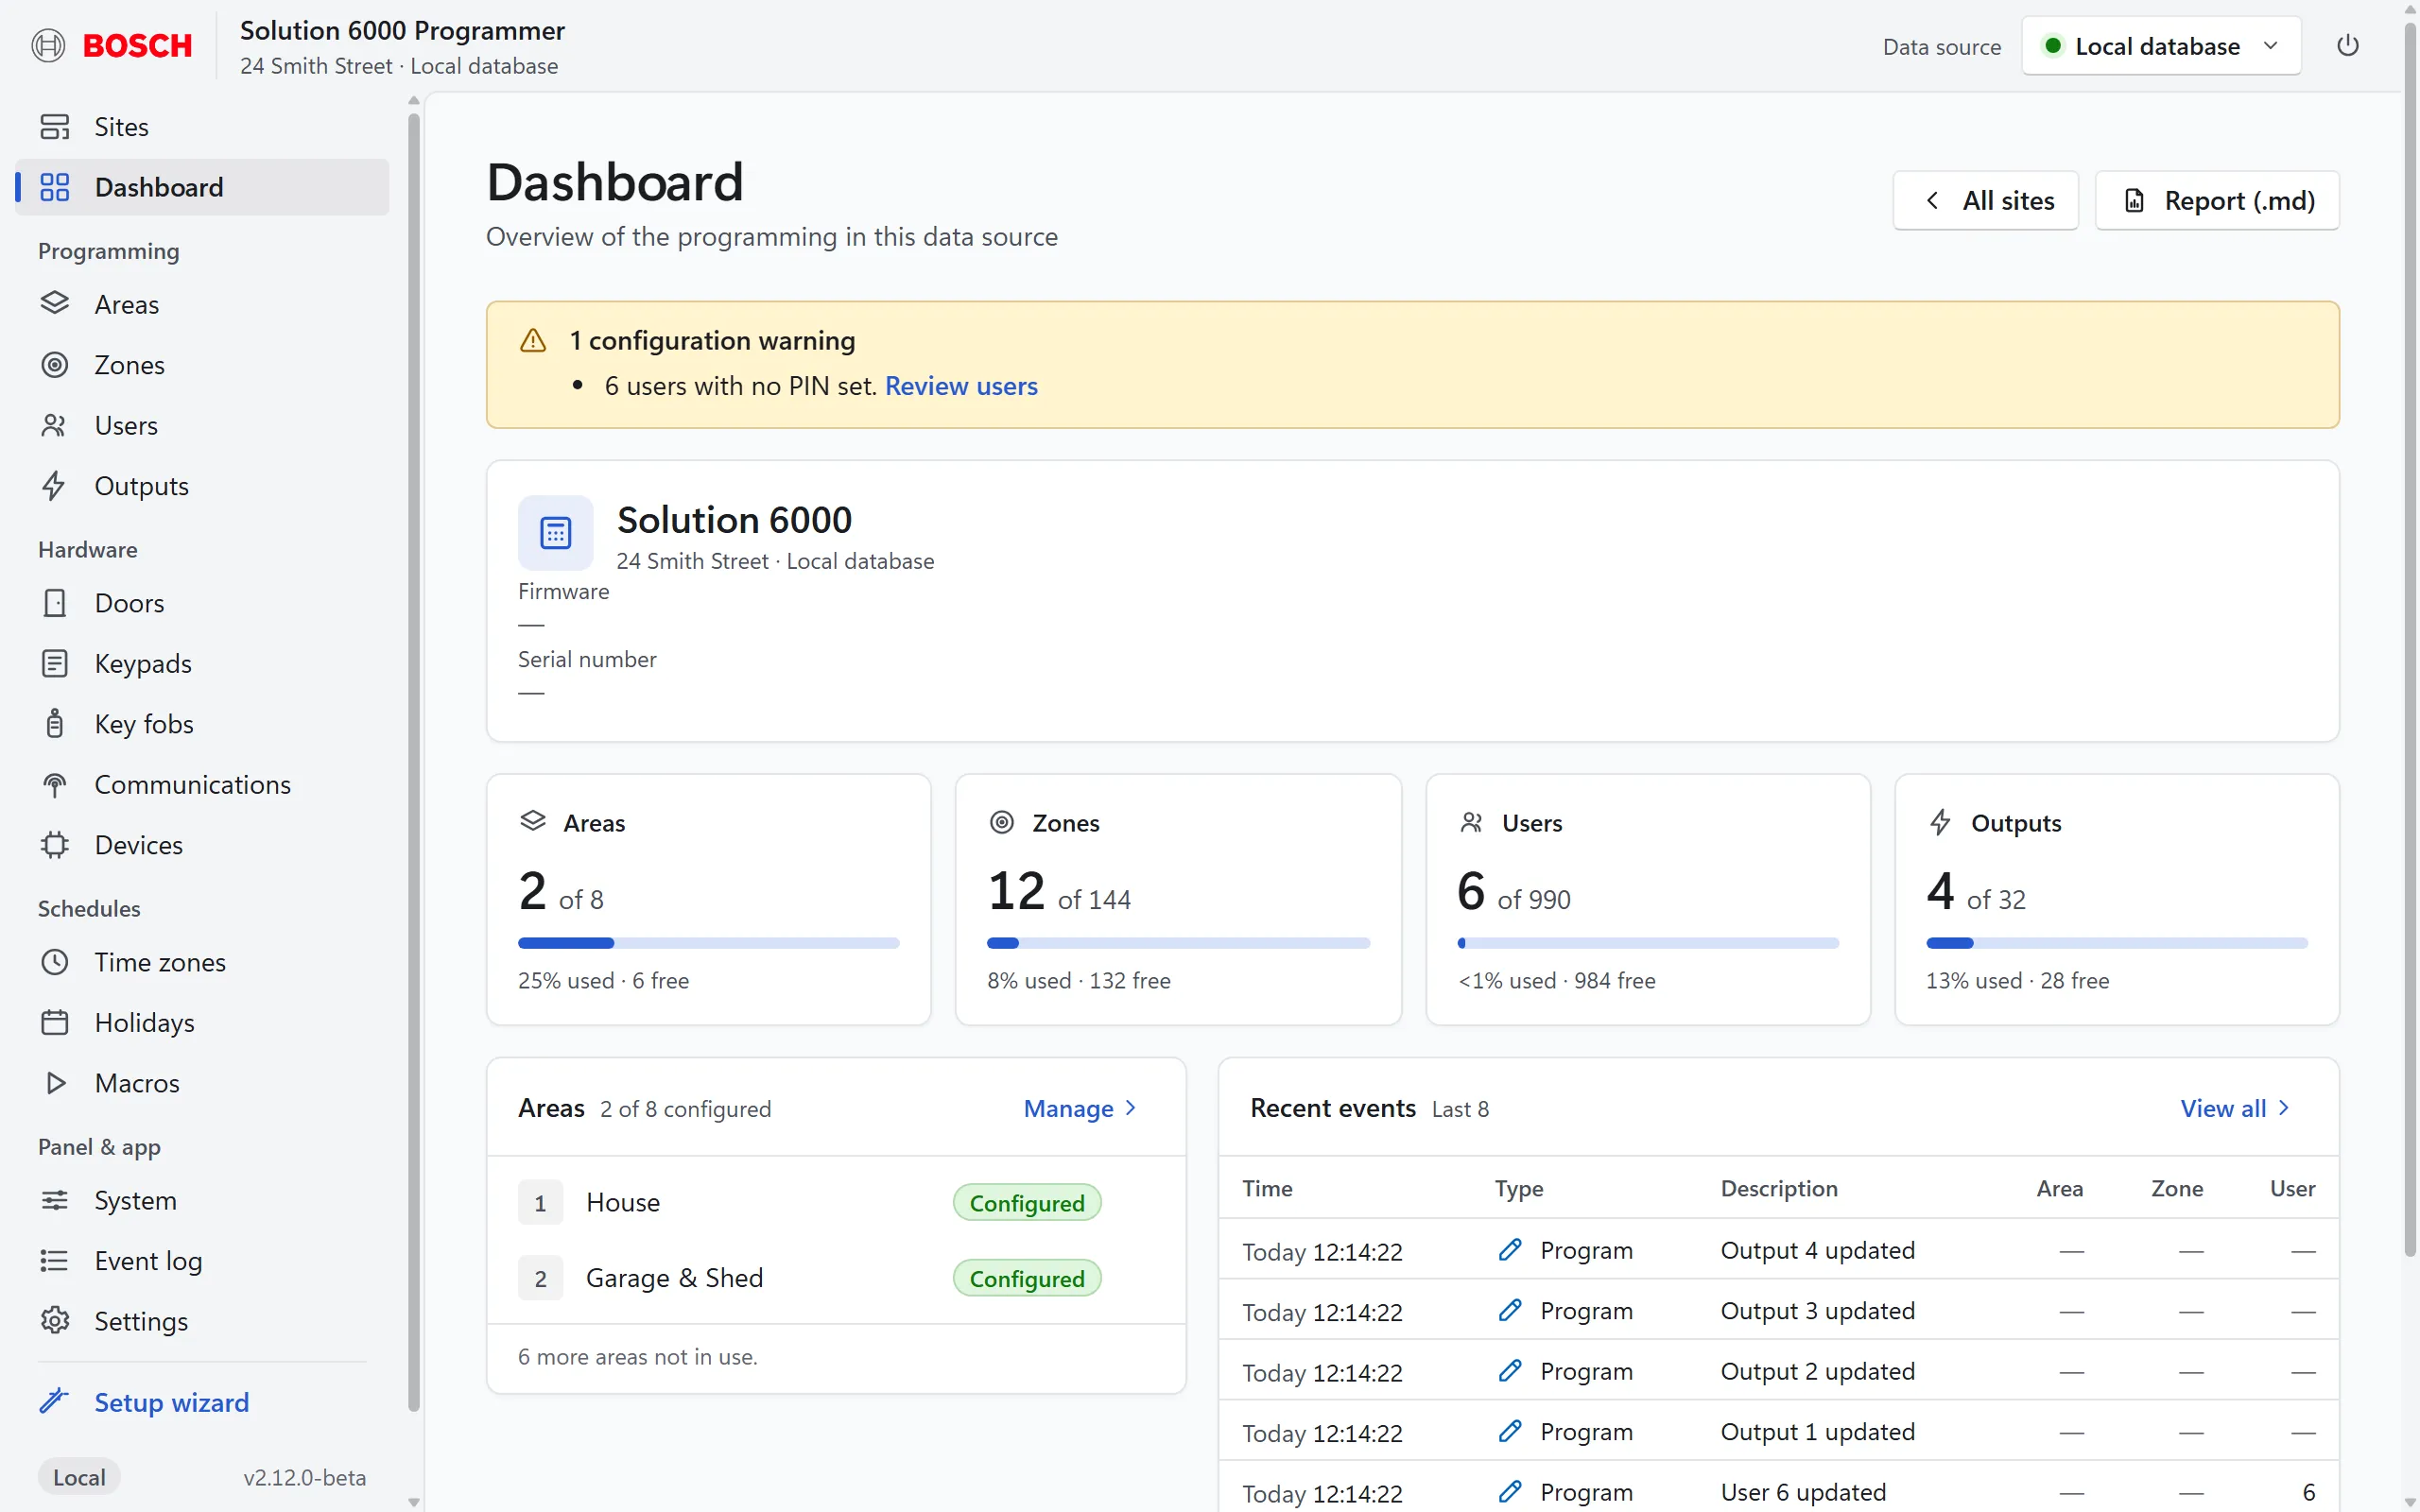Select the House area row
The width and height of the screenshot is (2420, 1512).
point(836,1202)
